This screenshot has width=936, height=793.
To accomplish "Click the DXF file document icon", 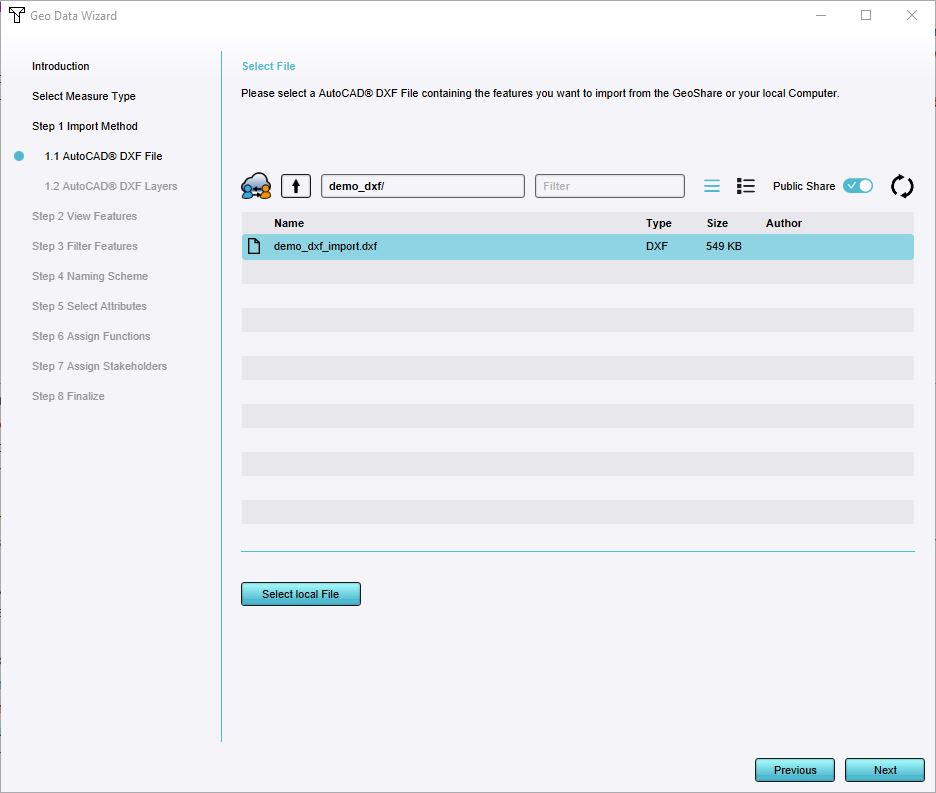I will point(254,247).
